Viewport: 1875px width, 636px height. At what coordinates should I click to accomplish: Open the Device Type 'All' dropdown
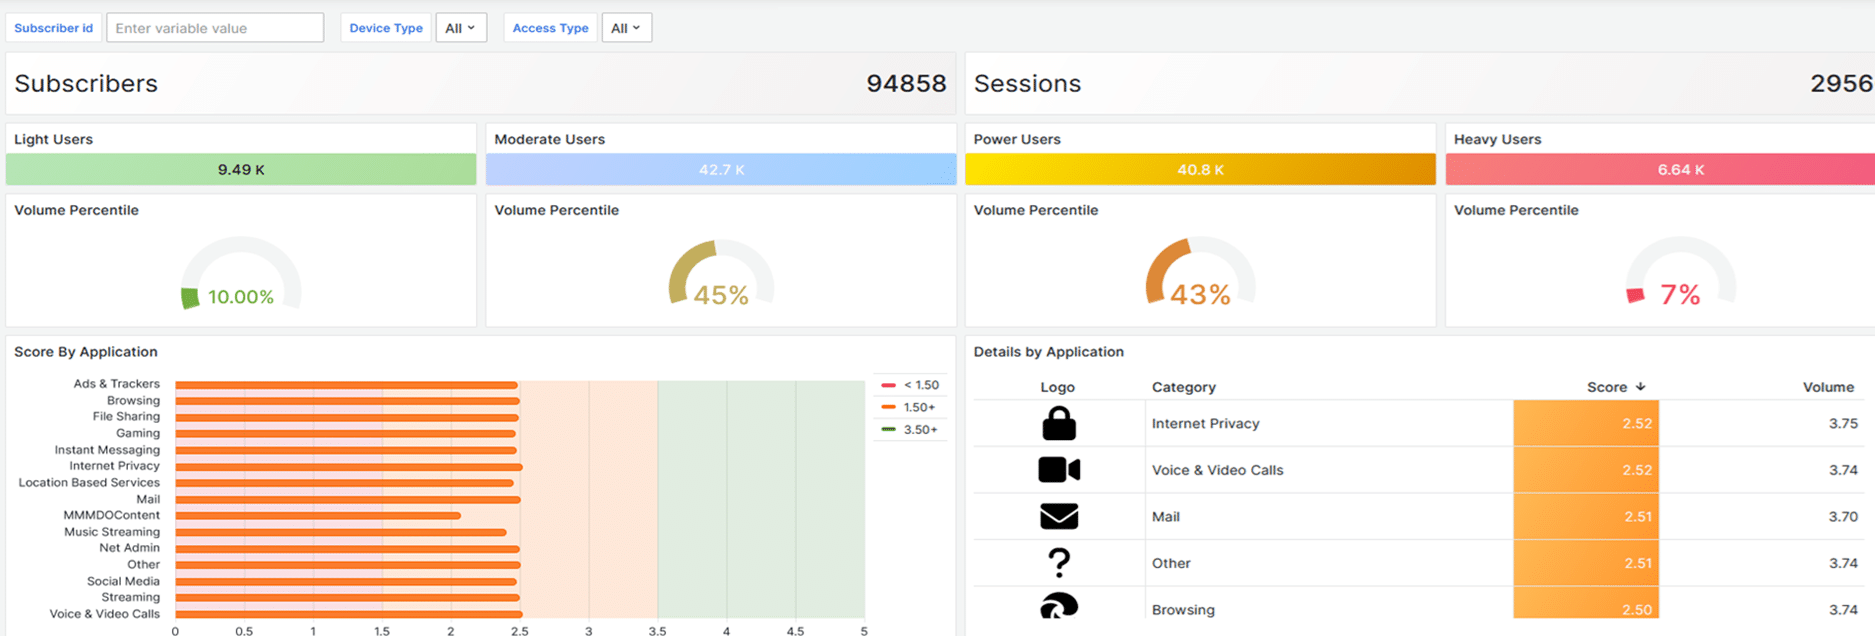click(x=461, y=28)
